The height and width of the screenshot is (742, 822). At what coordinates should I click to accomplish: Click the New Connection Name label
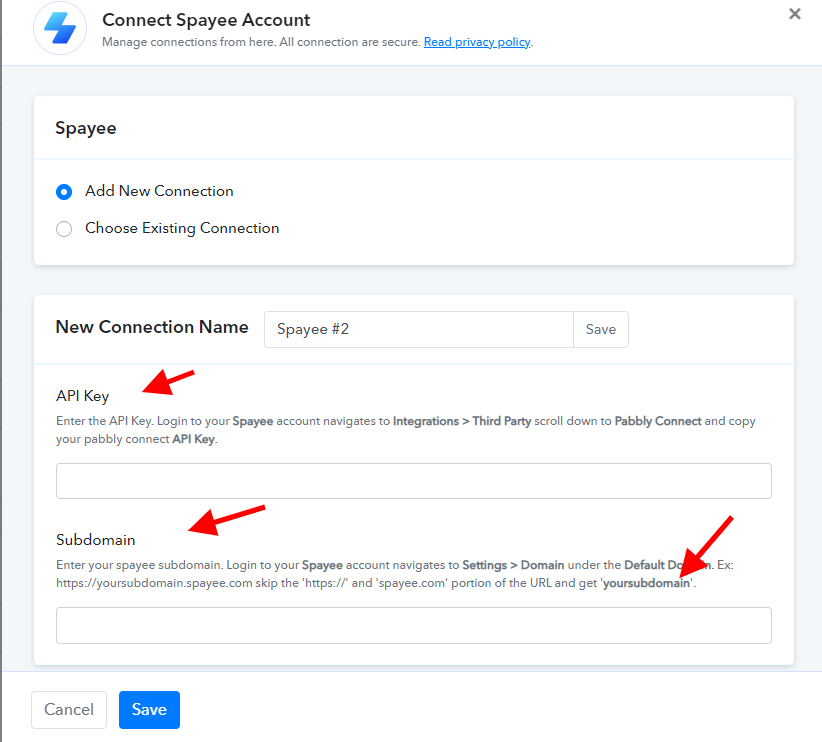coord(152,327)
